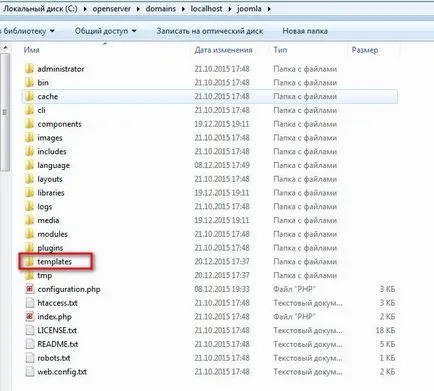434x391 pixels.
Task: Go to localhost in address bar
Action: point(206,9)
